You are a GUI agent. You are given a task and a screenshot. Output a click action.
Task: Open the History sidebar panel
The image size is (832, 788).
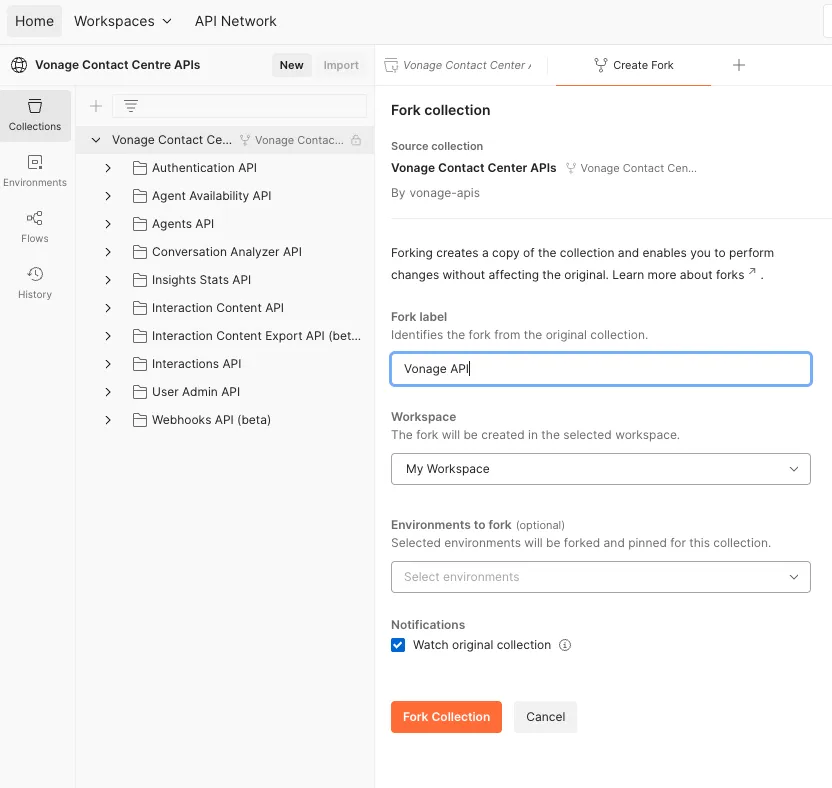click(x=35, y=283)
